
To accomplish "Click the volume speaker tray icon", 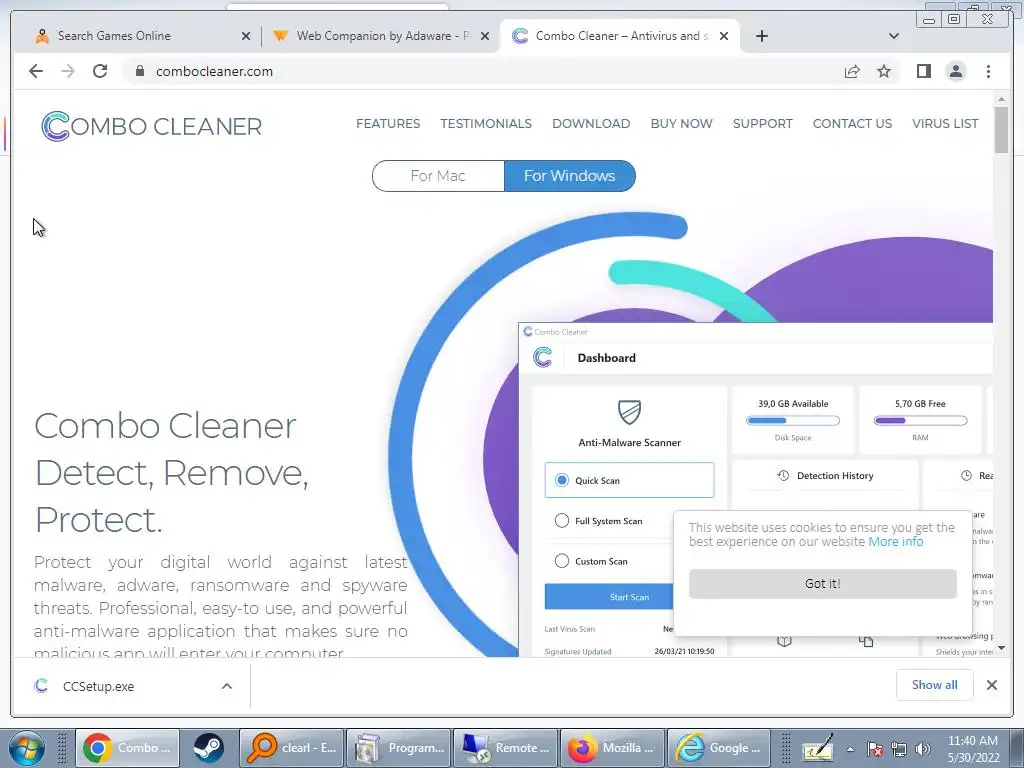I will pos(923,749).
